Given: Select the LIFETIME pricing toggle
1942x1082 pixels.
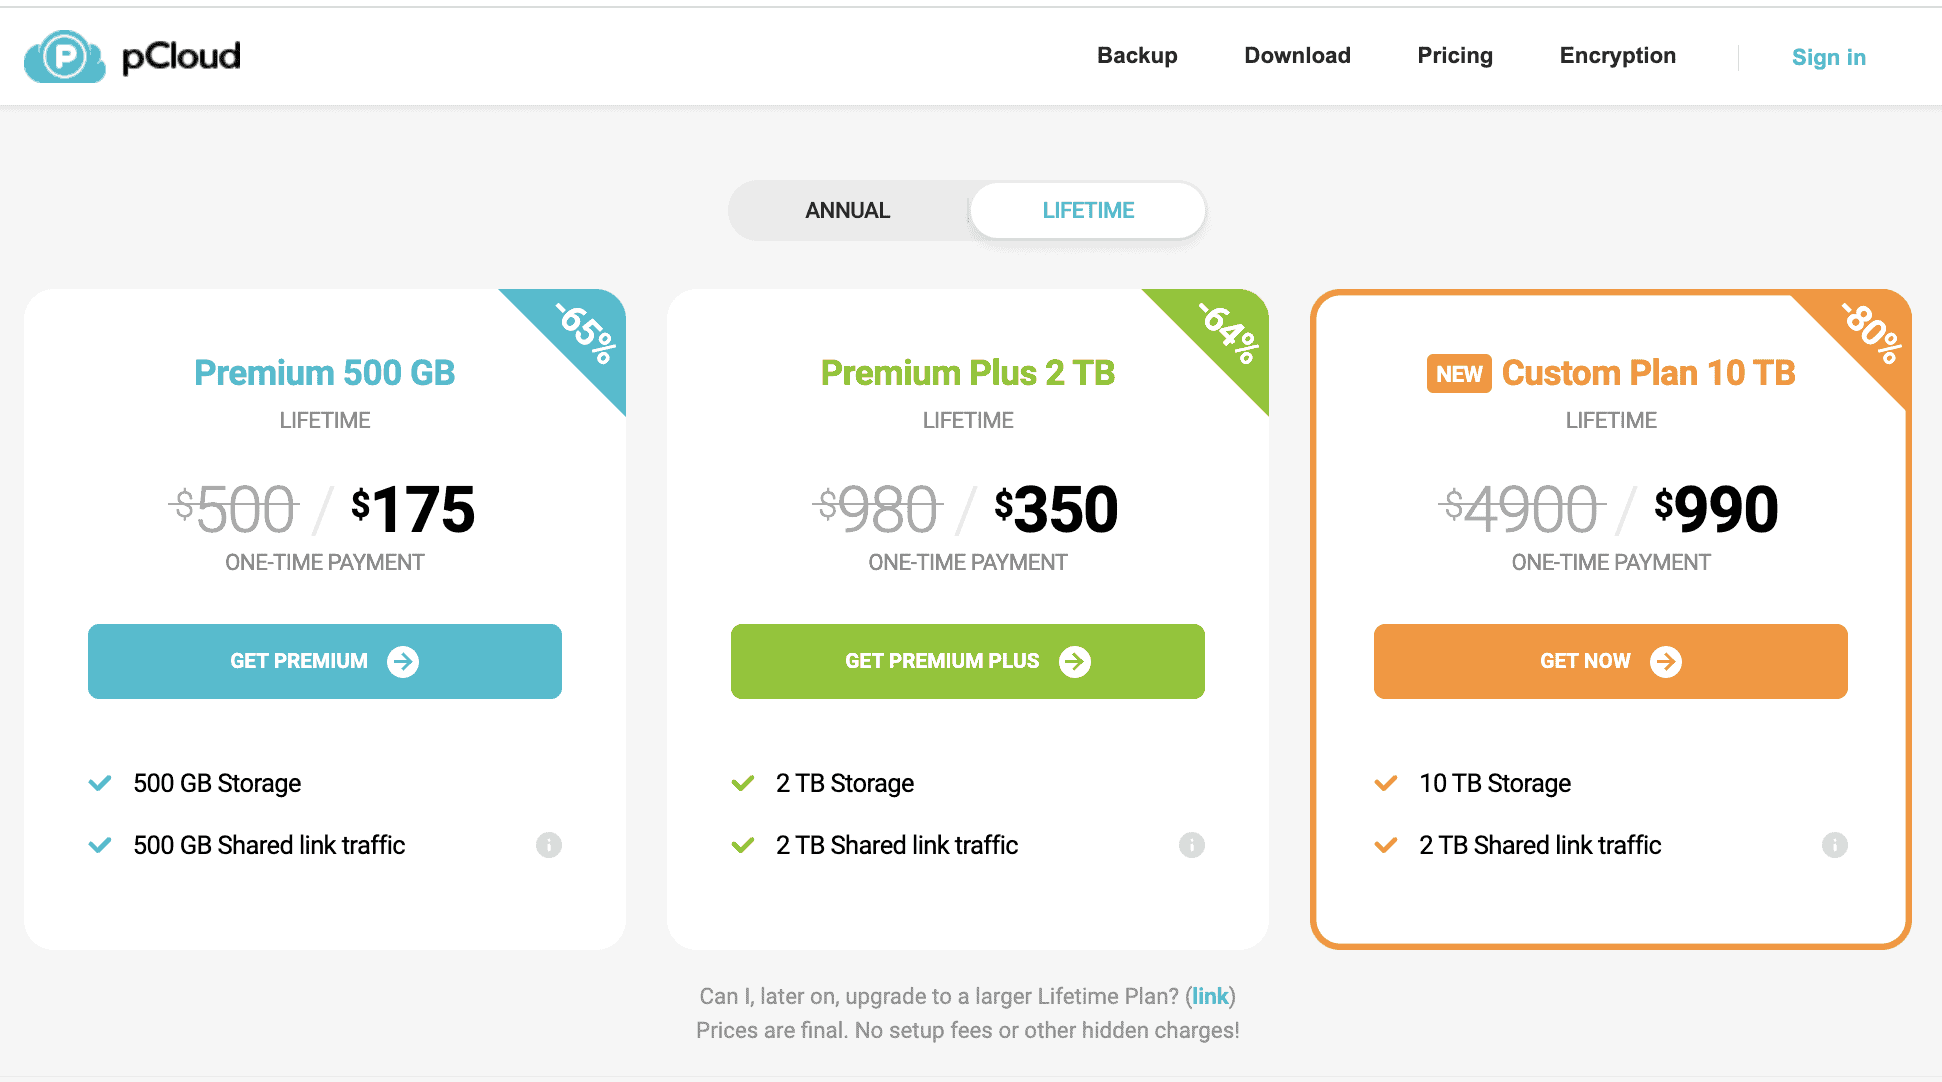Looking at the screenshot, I should 1087,210.
